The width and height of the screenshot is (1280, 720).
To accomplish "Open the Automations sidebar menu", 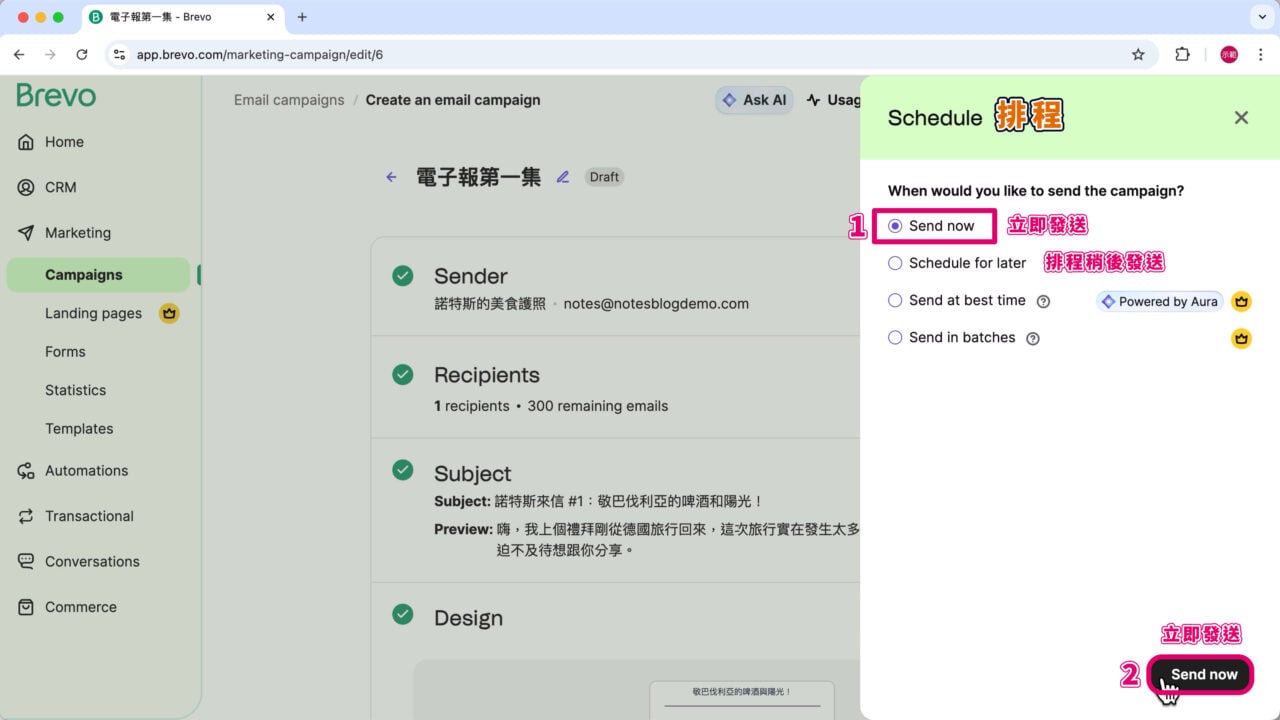I will 86,470.
